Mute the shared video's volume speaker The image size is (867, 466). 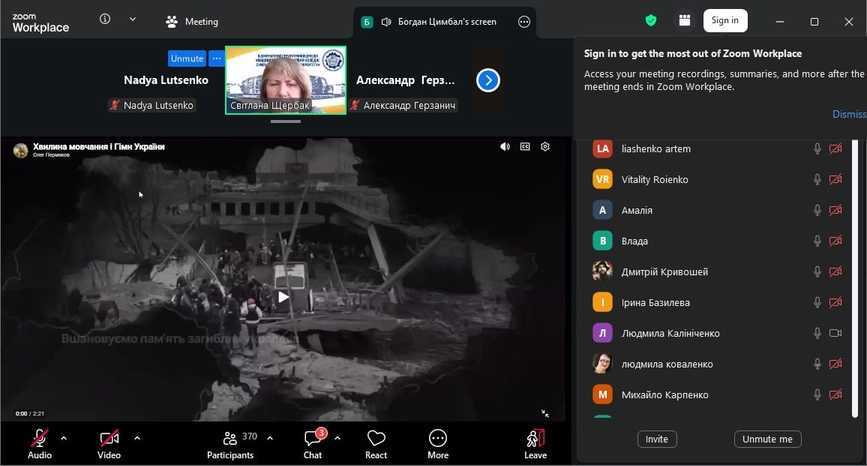[505, 147]
